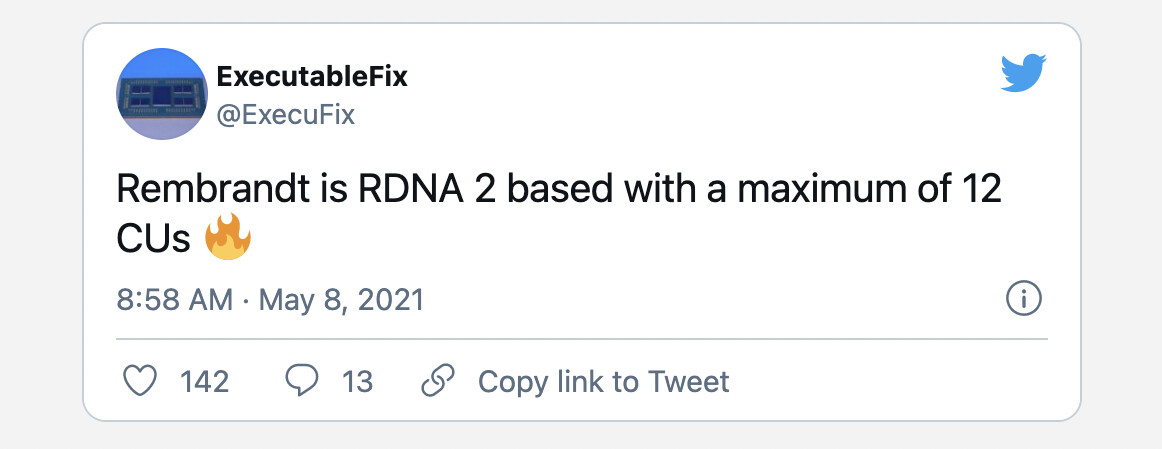This screenshot has height=449, width=1162.
Task: Click the Twitter bird logo
Action: pyautogui.click(x=1023, y=73)
